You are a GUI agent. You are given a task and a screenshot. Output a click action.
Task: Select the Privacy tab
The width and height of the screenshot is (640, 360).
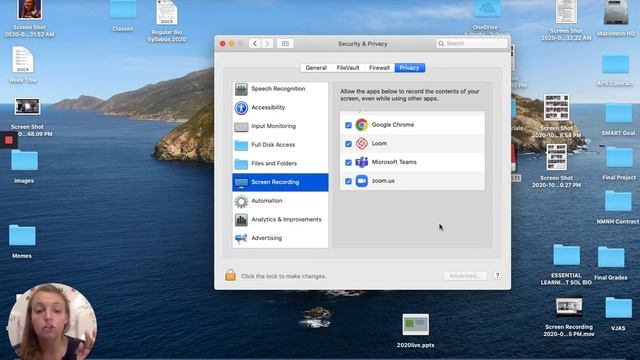(x=409, y=68)
